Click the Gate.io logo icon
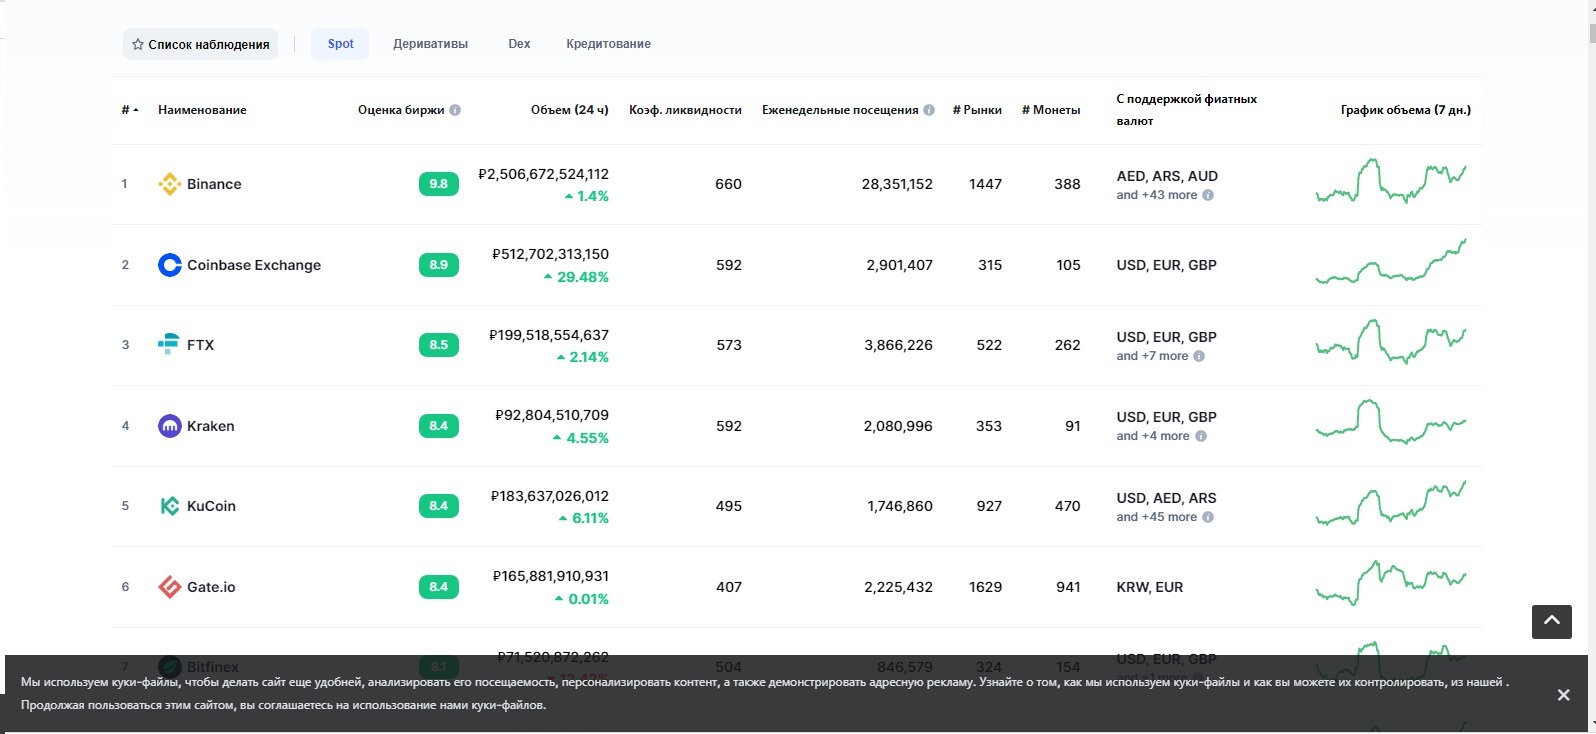Image resolution: width=1596 pixels, height=734 pixels. [x=170, y=587]
